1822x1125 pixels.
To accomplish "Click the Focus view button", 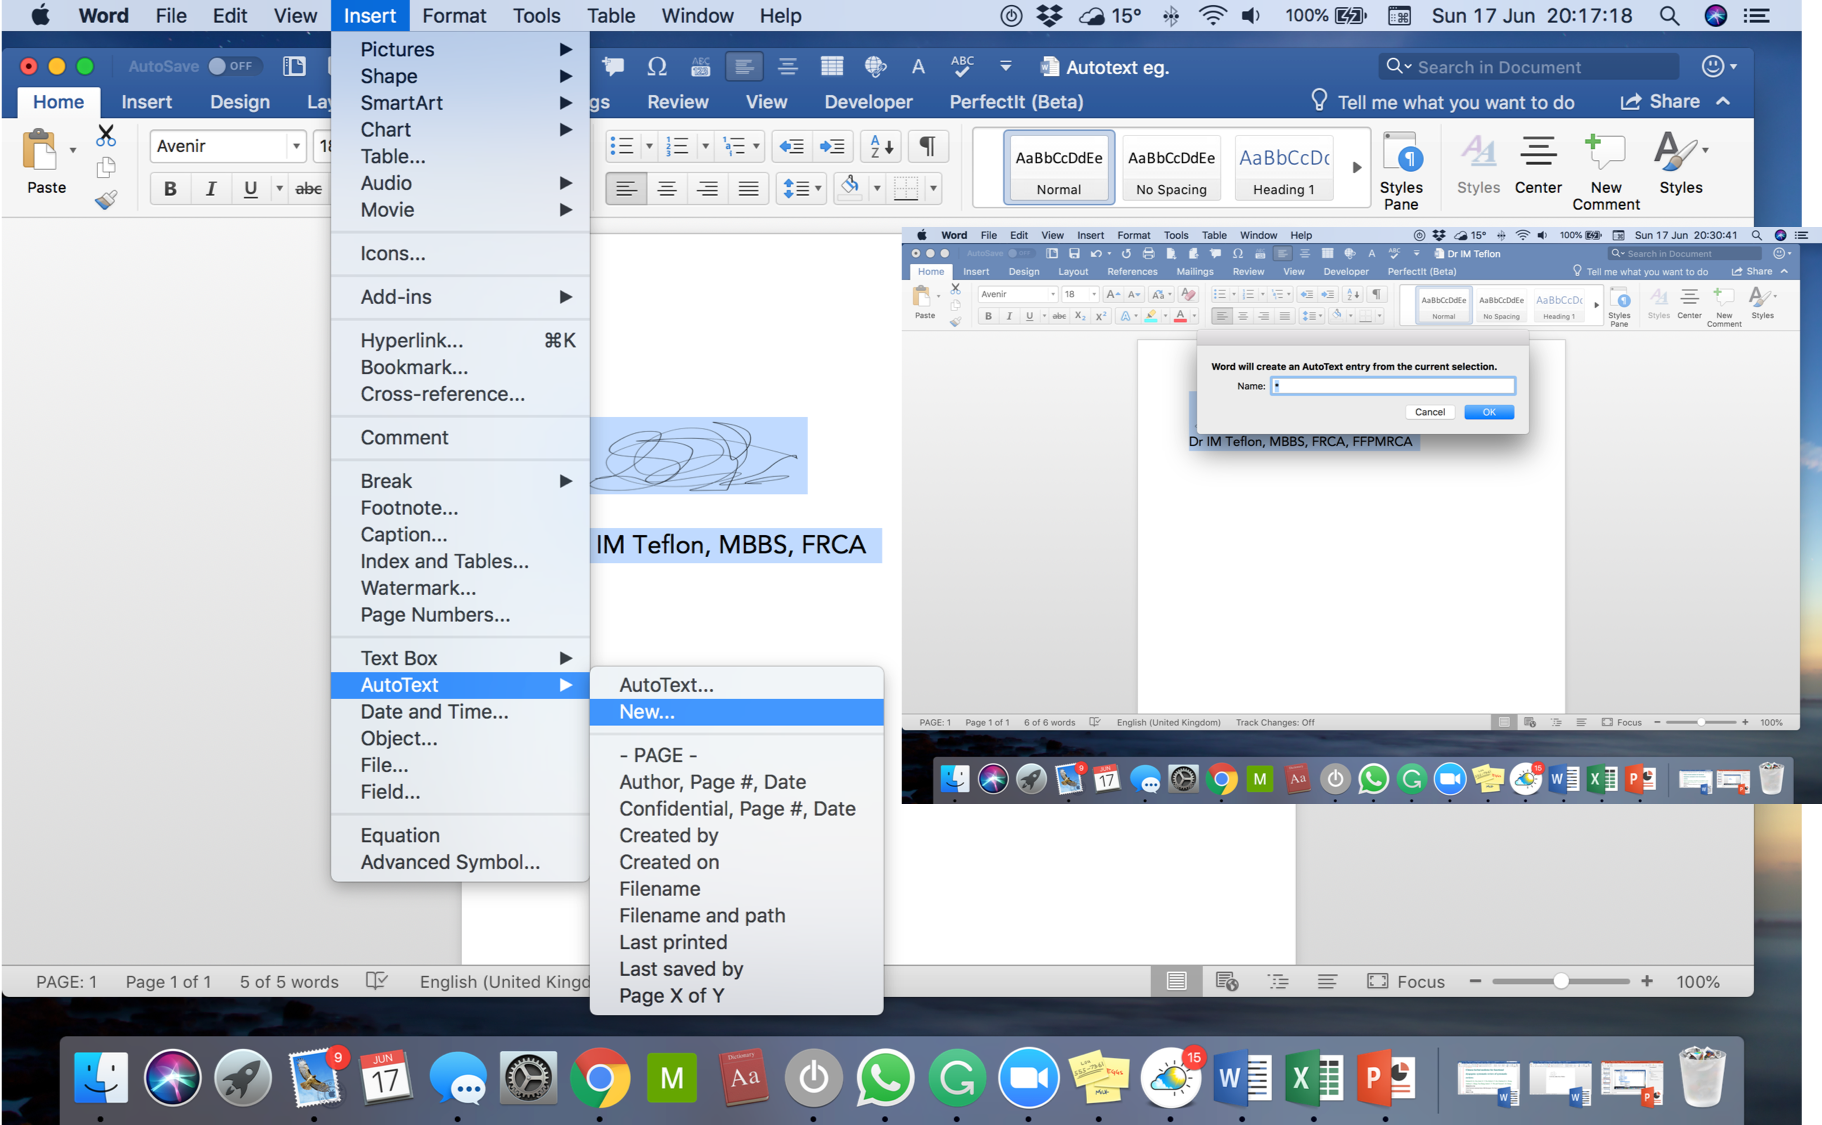I will (x=1405, y=981).
